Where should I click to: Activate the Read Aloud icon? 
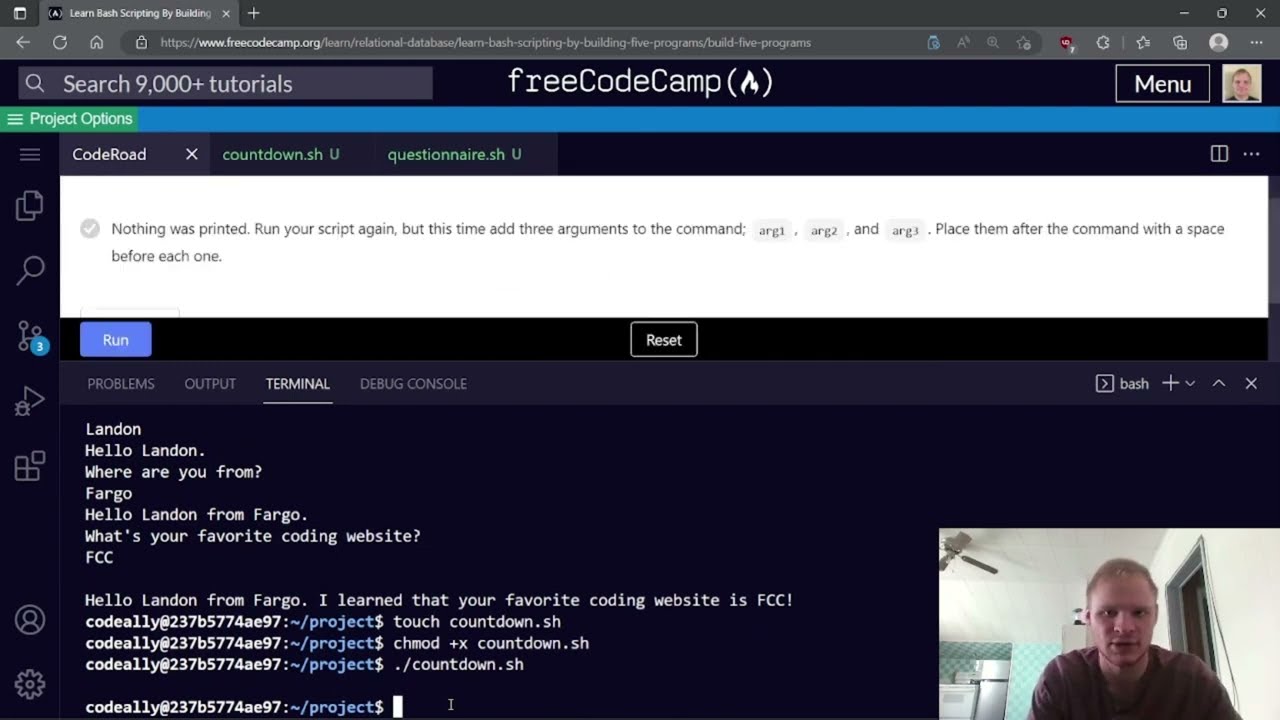963,42
